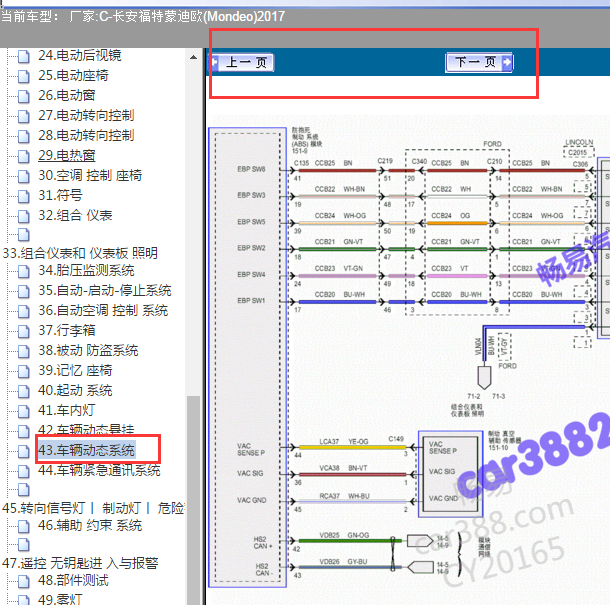Viewport: 610px width, 605px height.
Task: Open 35.自动-启动-停止系统
Action: [x=105, y=291]
